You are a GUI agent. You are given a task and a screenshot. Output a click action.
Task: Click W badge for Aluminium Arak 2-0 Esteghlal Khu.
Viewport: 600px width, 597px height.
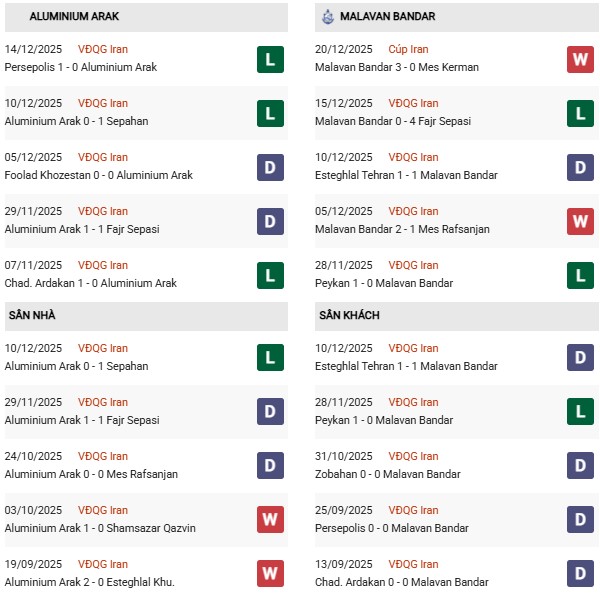(x=269, y=574)
